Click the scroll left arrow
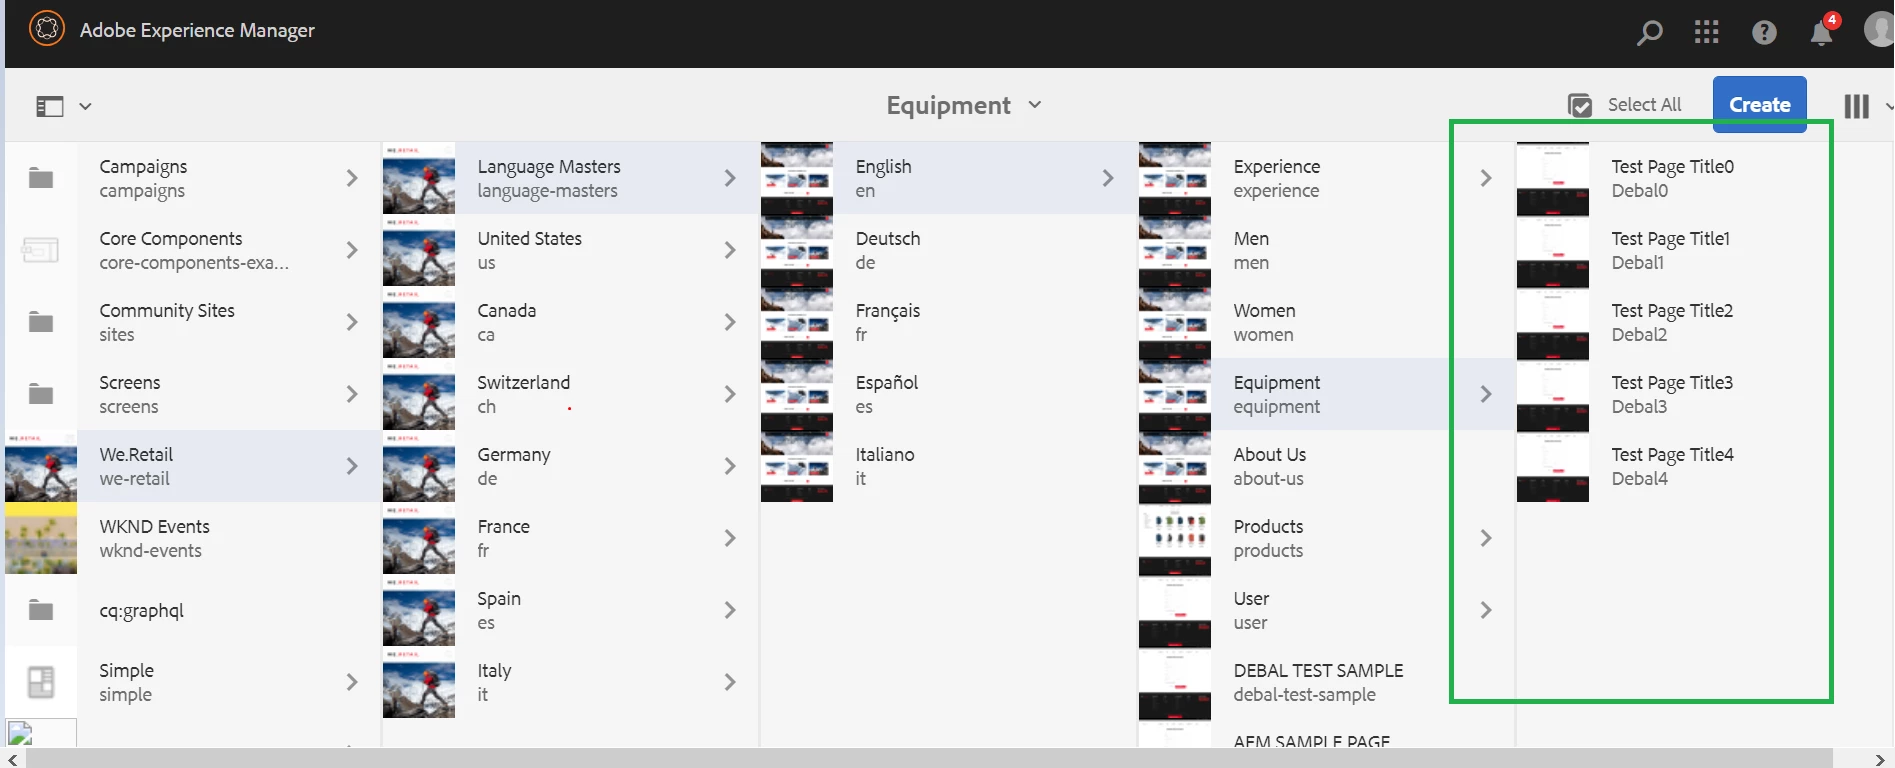This screenshot has height=768, width=1895. coord(12,759)
